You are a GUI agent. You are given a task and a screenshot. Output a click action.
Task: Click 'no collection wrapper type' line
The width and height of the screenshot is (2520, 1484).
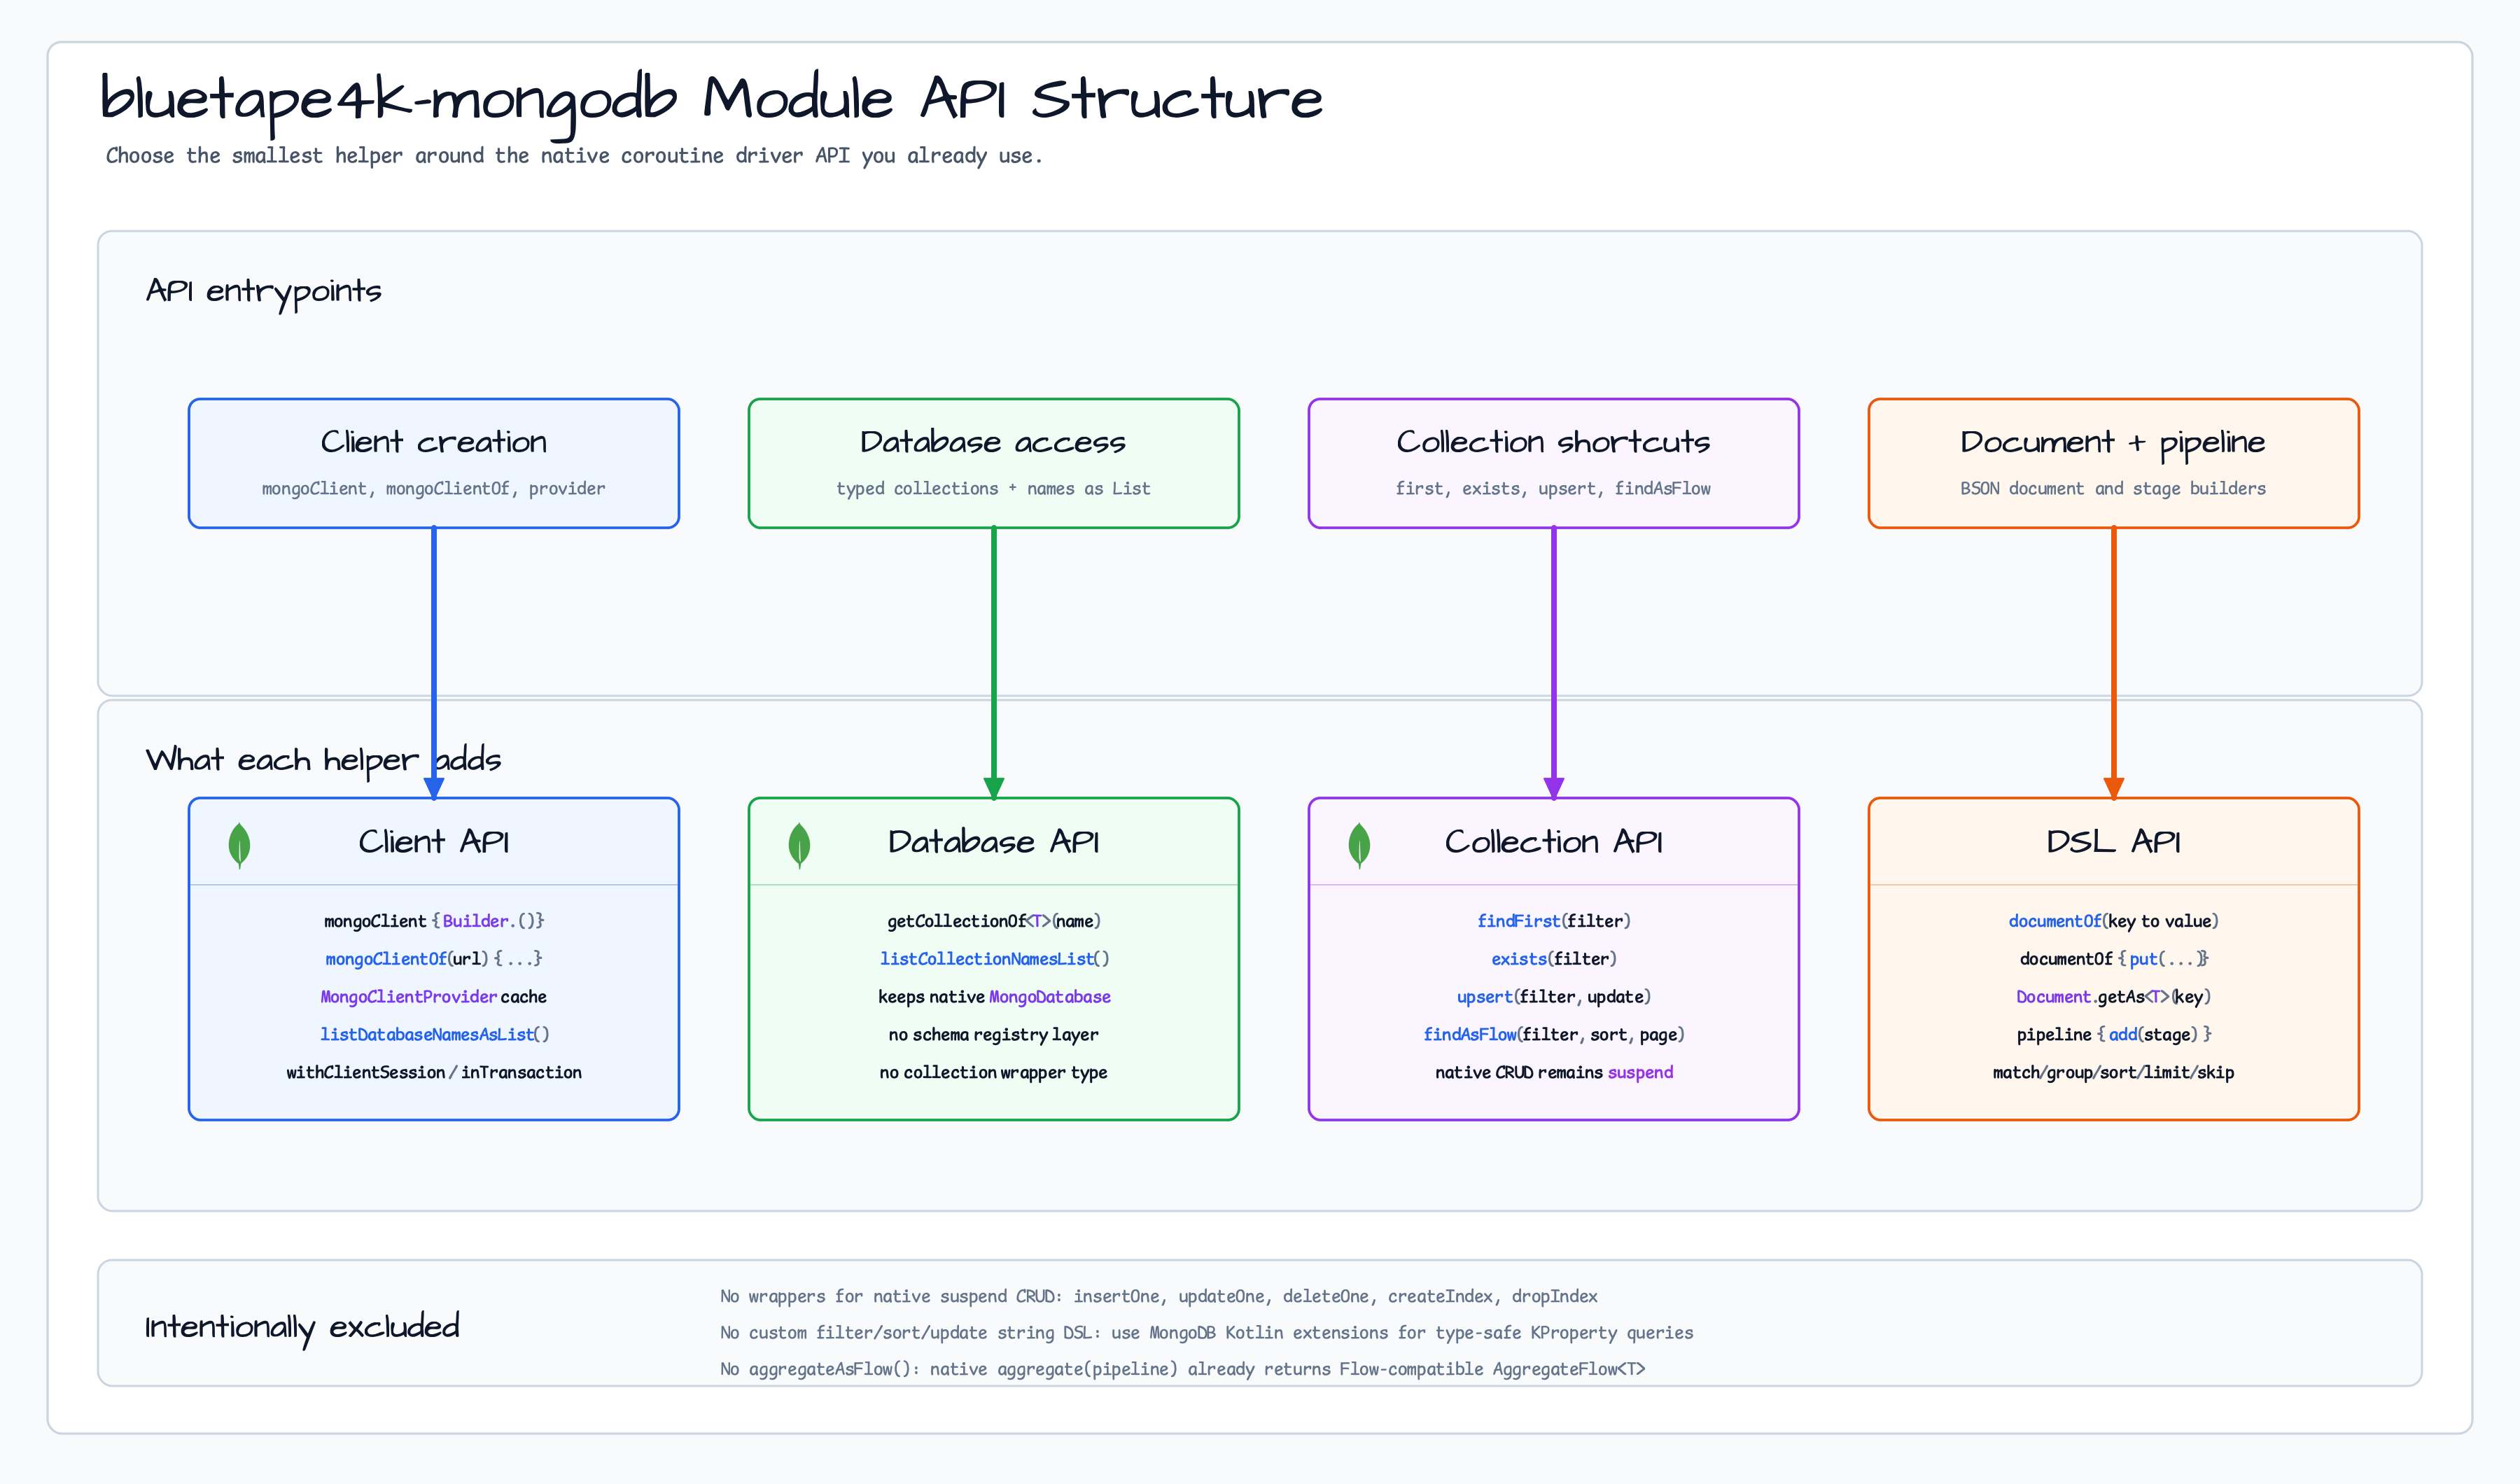[x=994, y=1073]
